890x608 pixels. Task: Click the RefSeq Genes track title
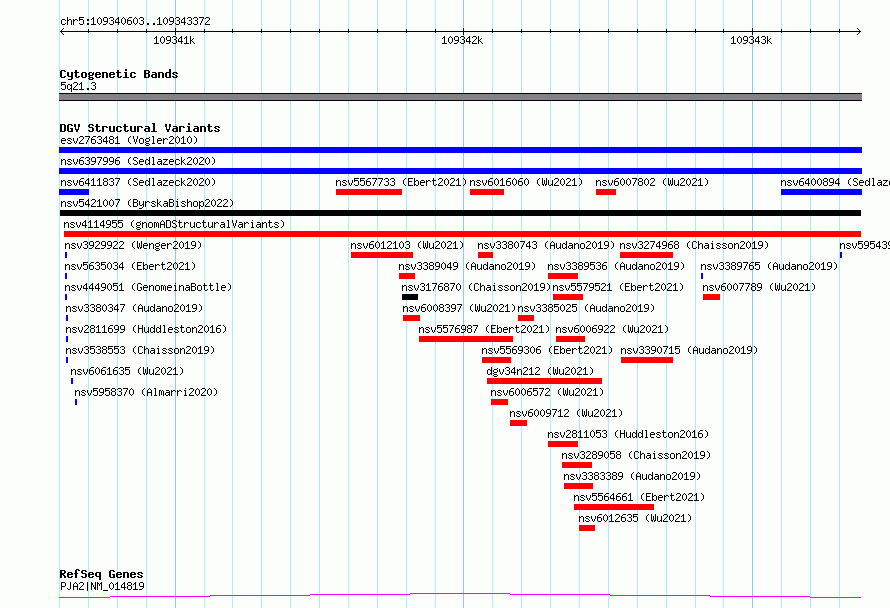click(x=101, y=575)
